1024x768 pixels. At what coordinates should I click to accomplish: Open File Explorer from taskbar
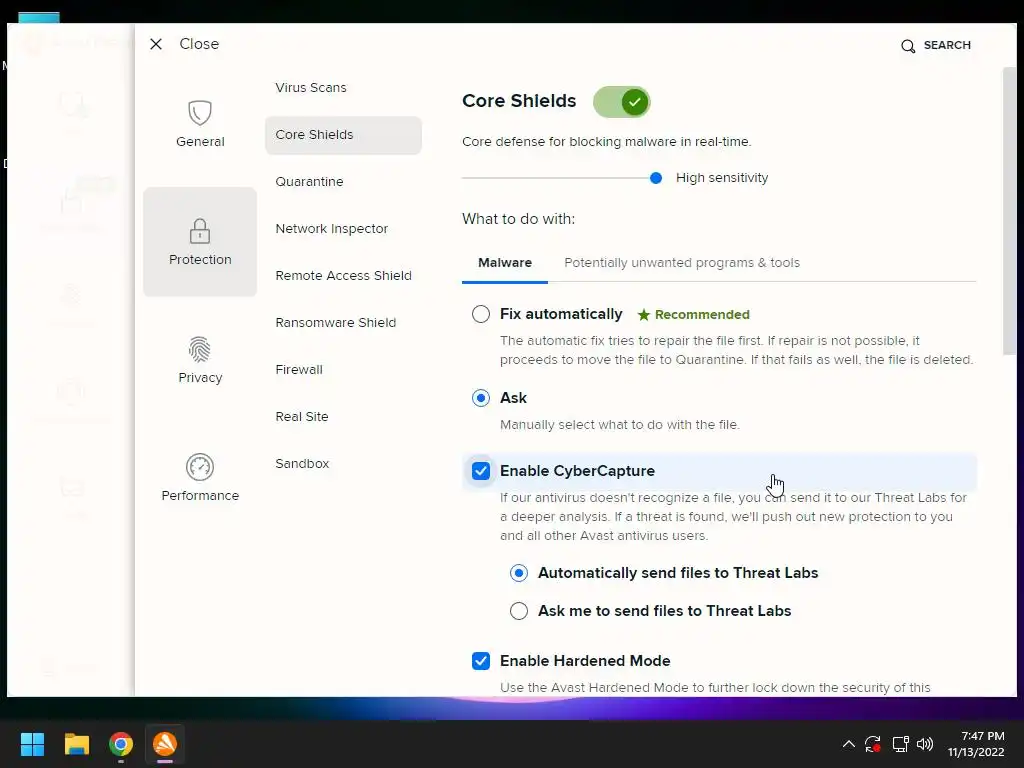(76, 744)
